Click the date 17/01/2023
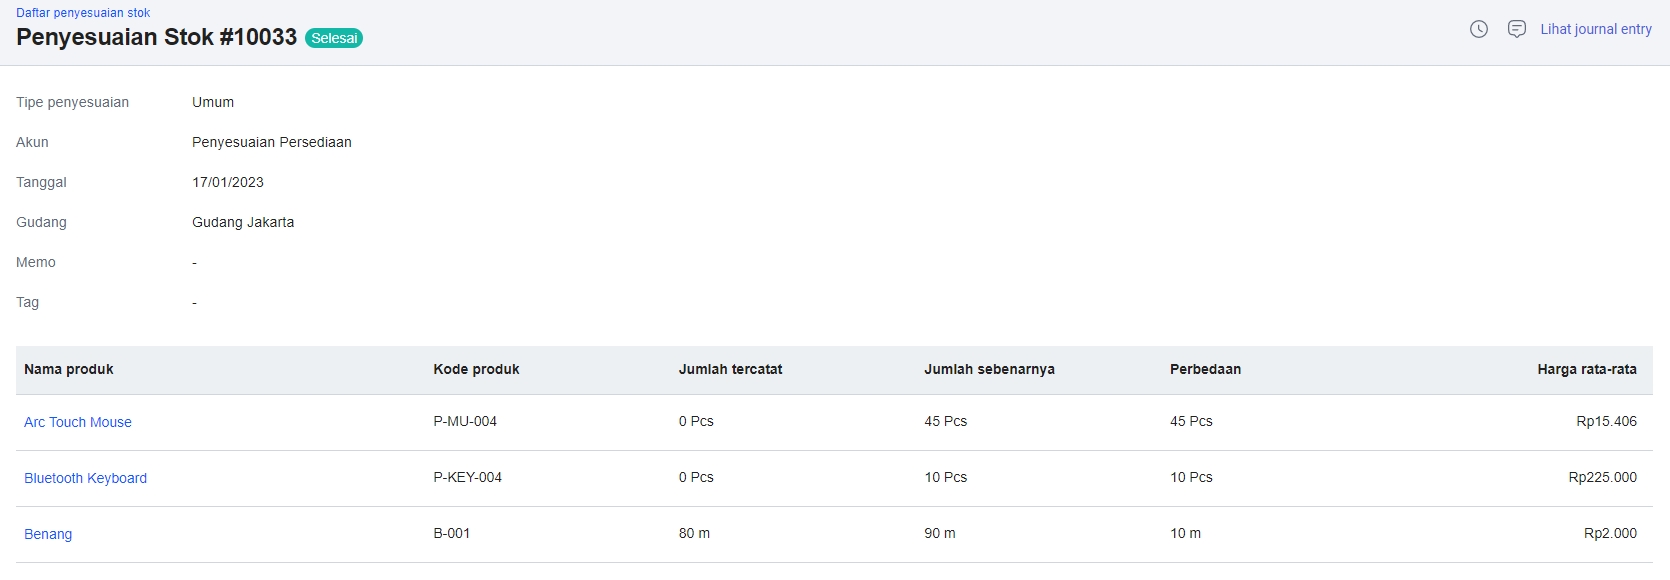The height and width of the screenshot is (580, 1670). click(x=228, y=182)
